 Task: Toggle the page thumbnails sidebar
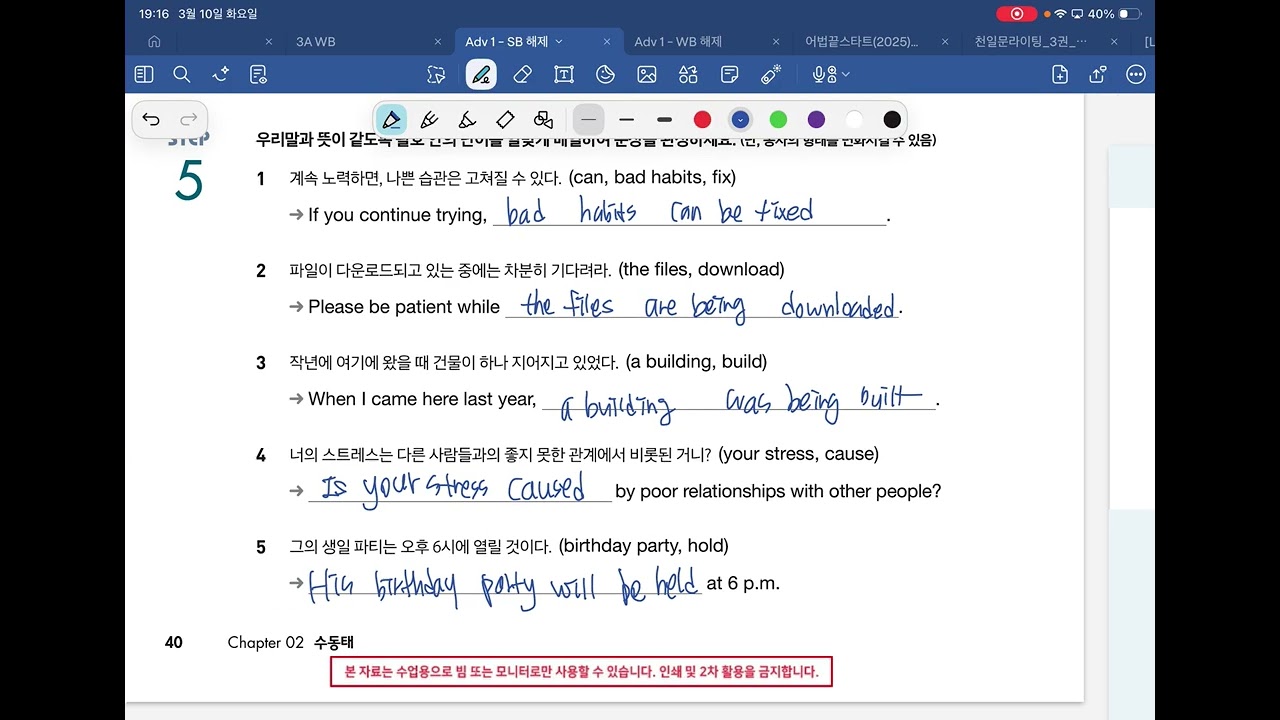tap(144, 74)
